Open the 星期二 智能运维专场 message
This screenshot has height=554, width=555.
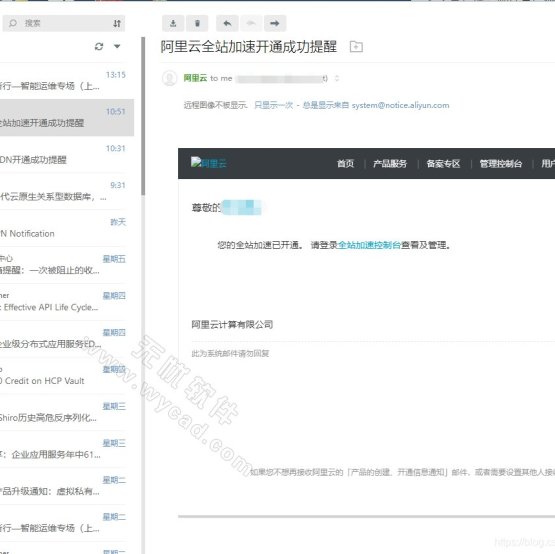click(67, 523)
